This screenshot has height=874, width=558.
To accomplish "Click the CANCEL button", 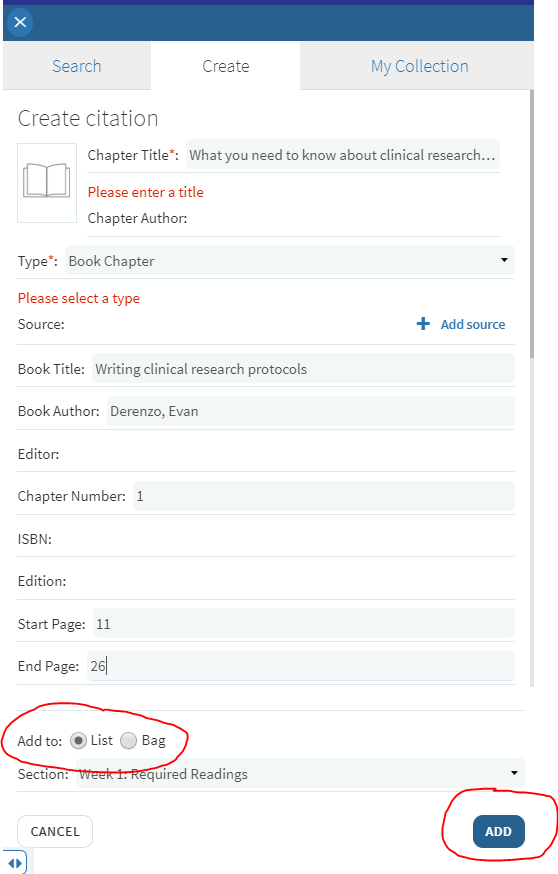I will 55,831.
